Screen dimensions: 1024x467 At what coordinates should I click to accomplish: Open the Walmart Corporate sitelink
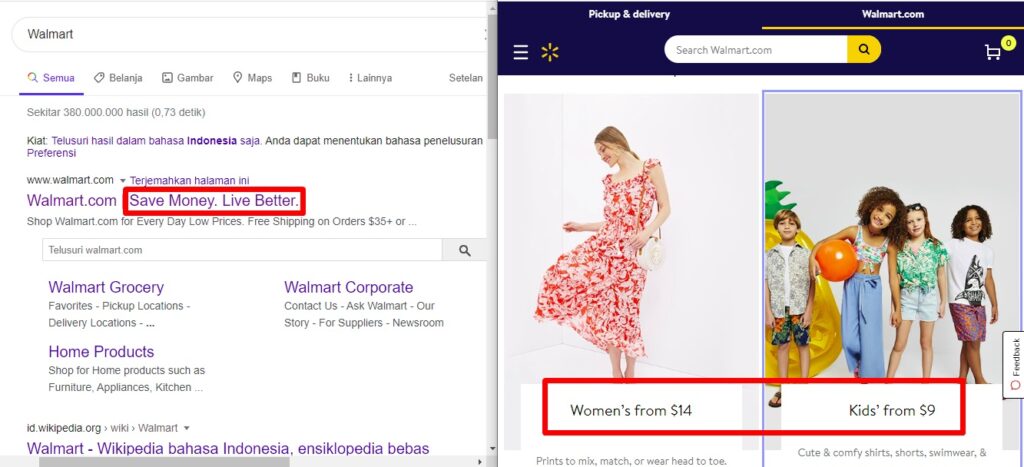pyautogui.click(x=349, y=287)
